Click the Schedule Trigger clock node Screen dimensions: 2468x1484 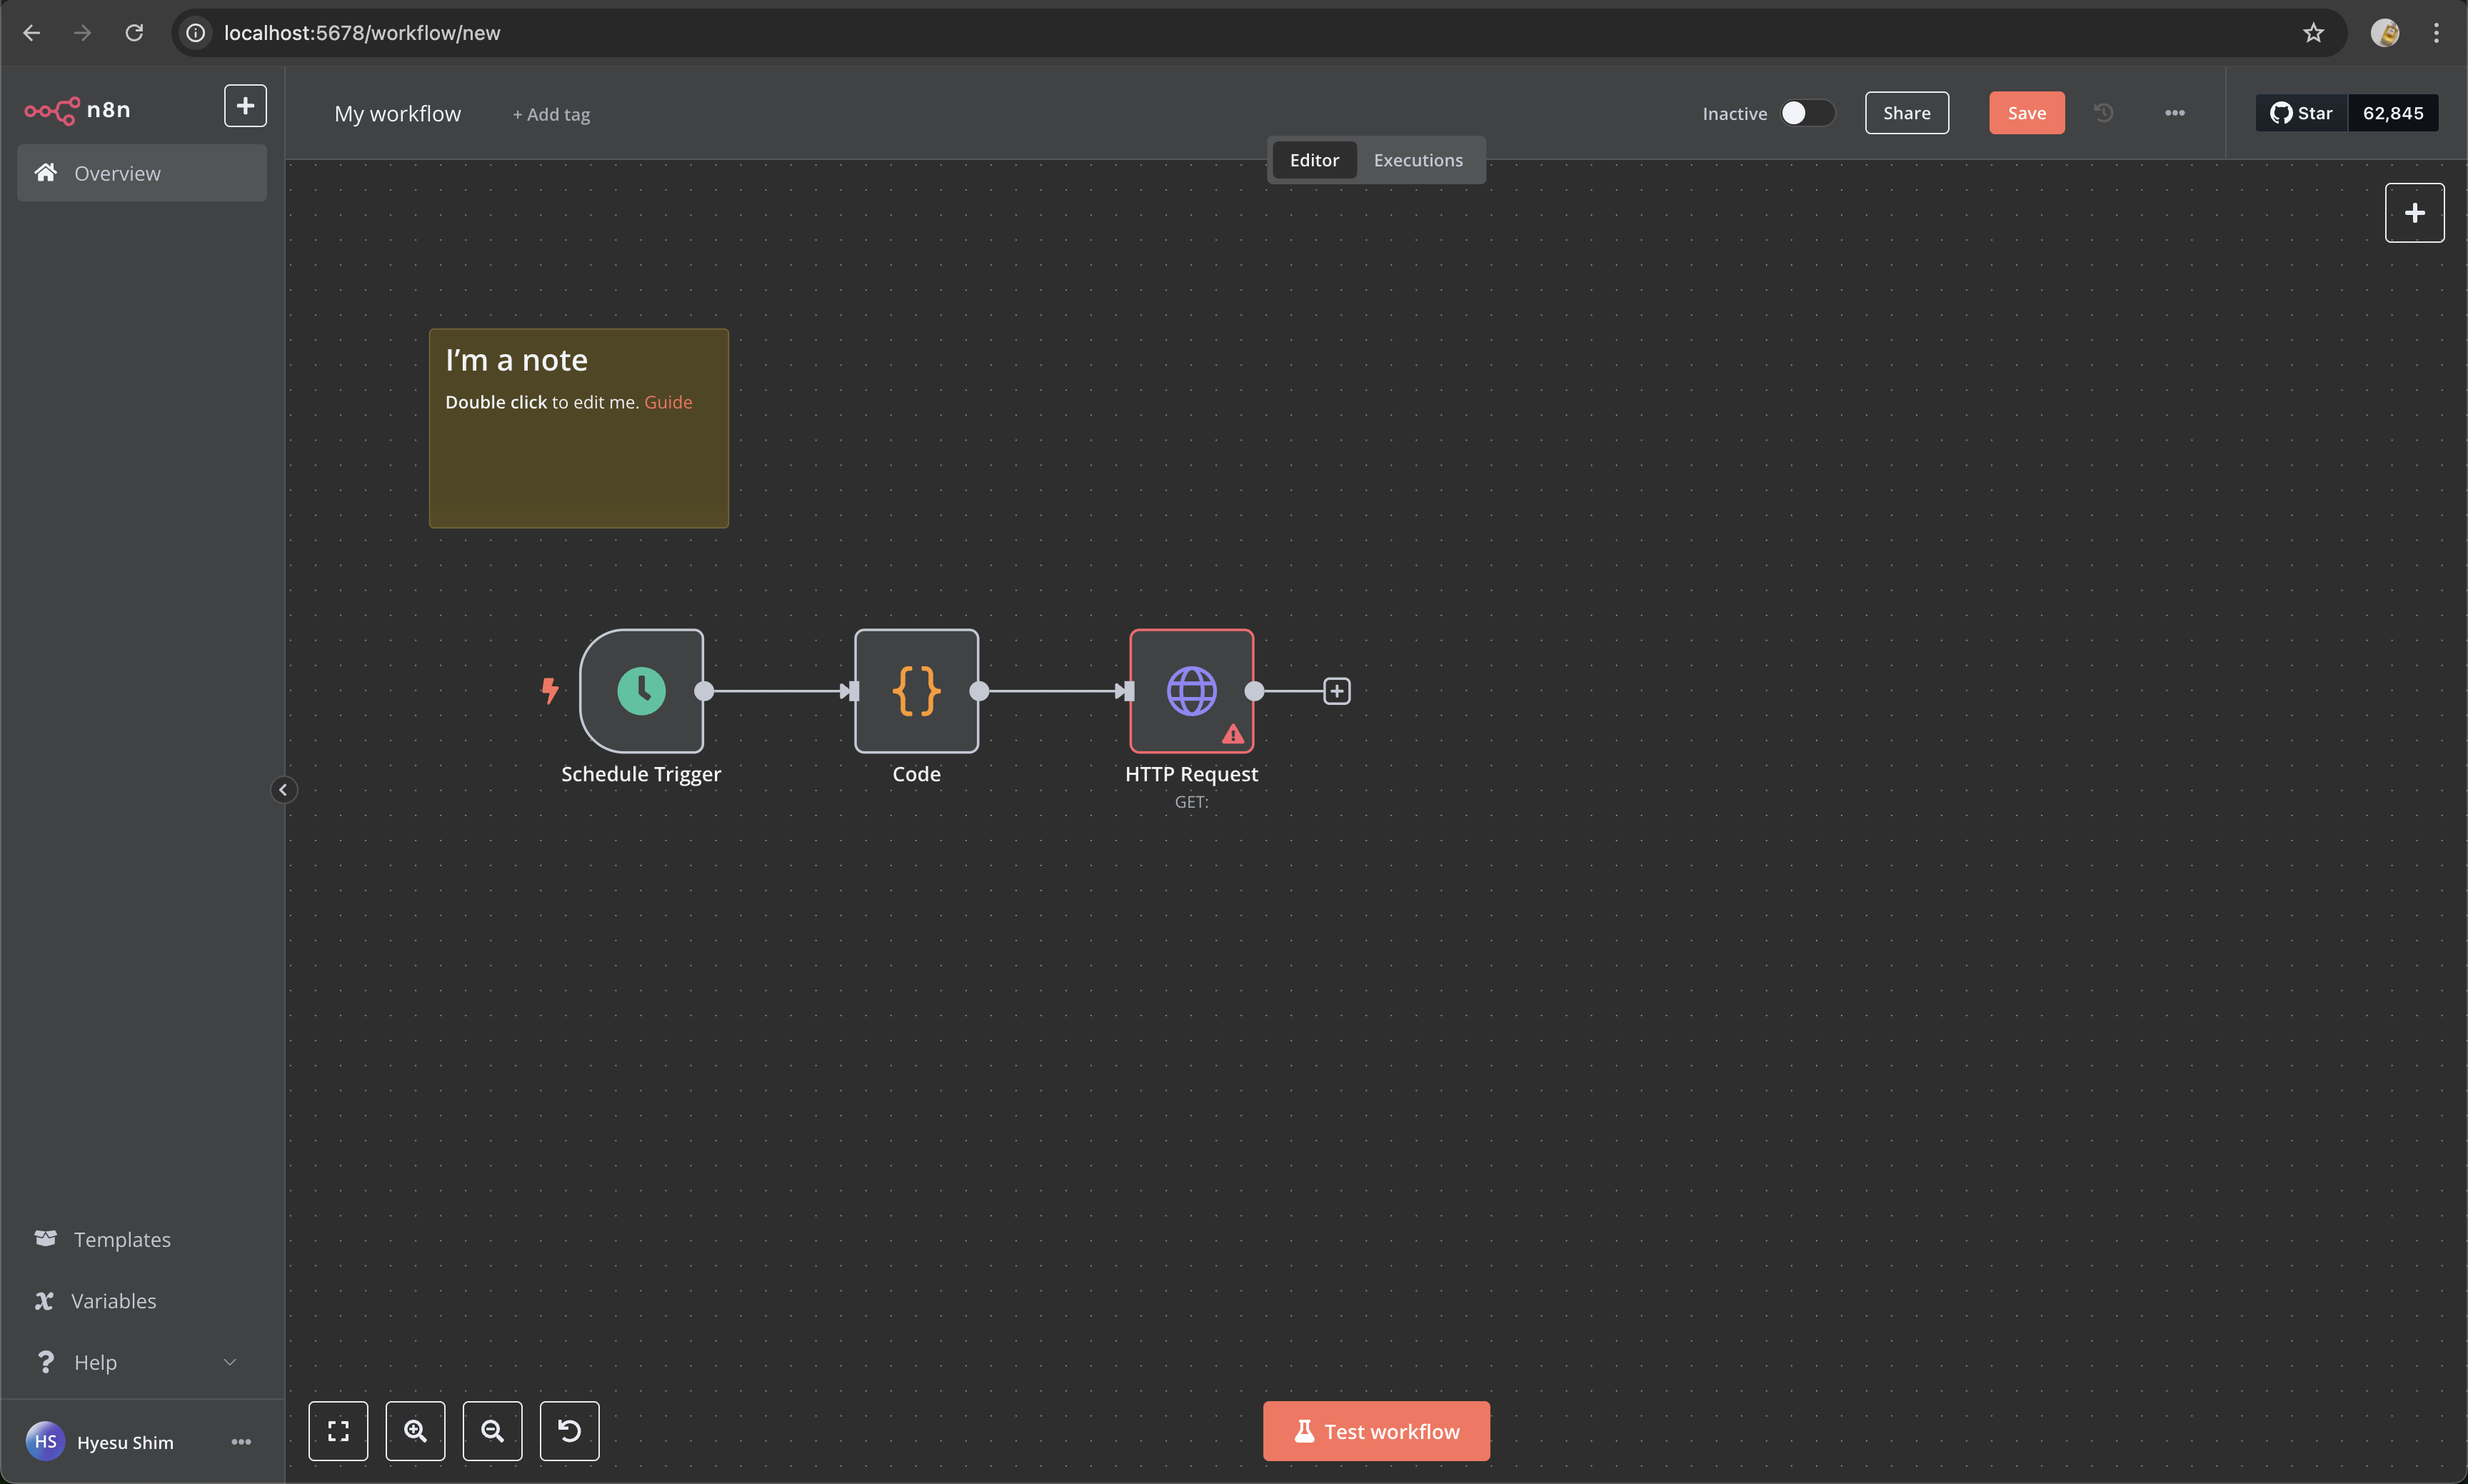click(x=641, y=691)
